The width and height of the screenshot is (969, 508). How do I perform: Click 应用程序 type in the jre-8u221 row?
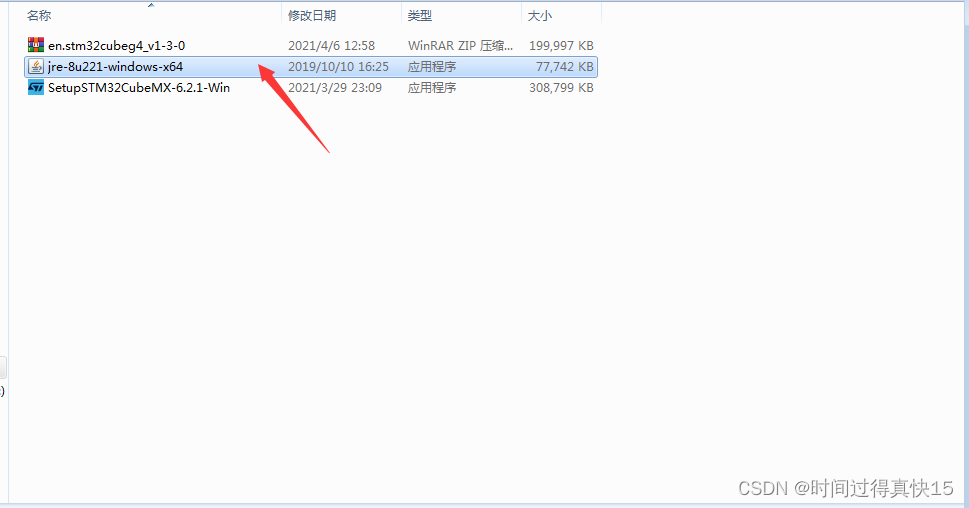point(432,67)
